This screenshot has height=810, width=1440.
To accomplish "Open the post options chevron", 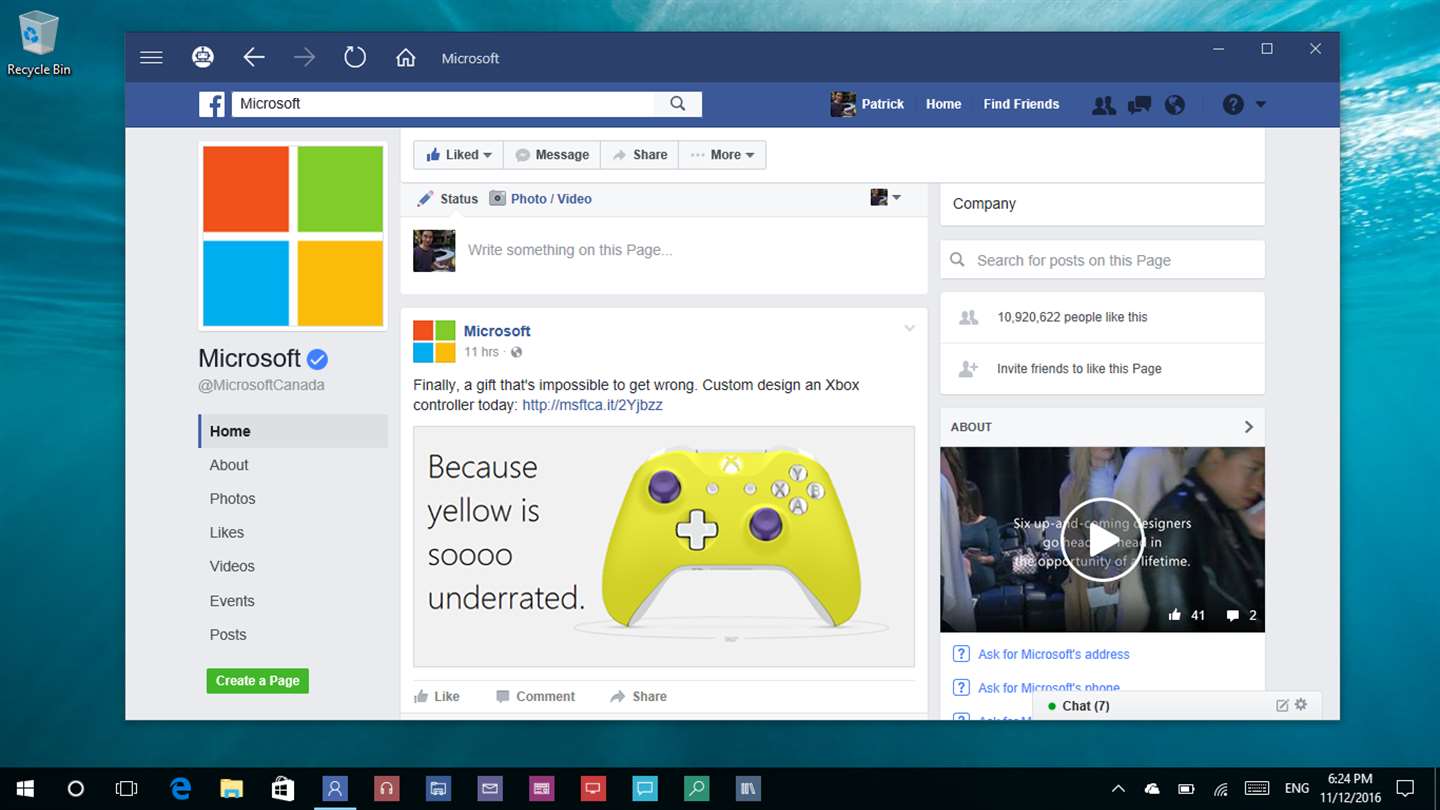I will (909, 328).
